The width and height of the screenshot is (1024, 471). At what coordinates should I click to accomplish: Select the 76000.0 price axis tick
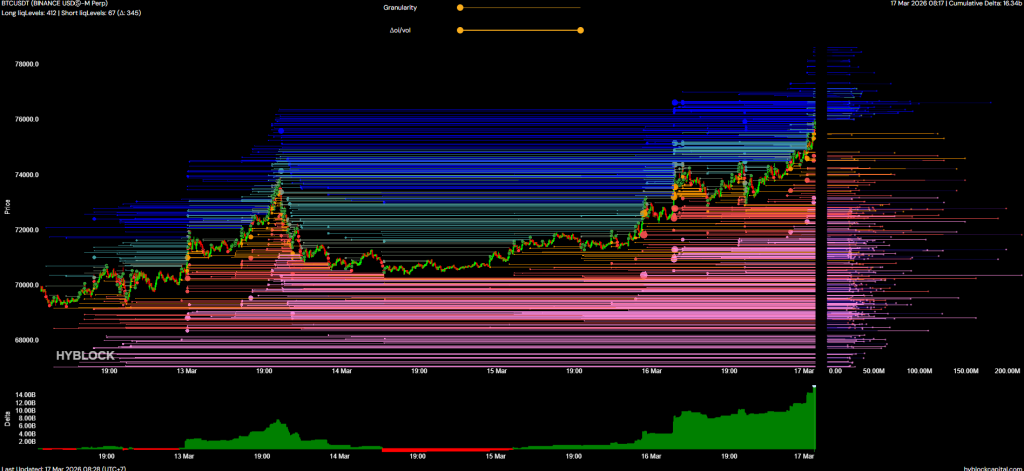(x=24, y=120)
